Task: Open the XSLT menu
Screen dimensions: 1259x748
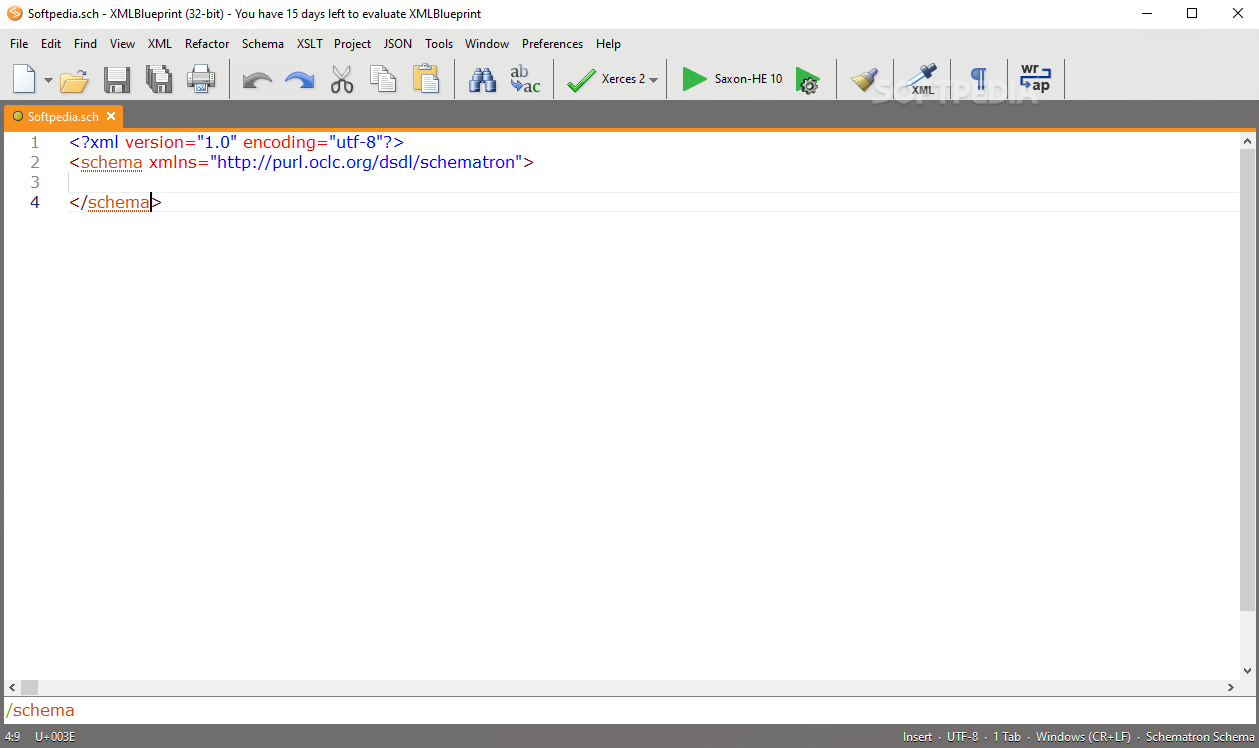Action: pyautogui.click(x=310, y=44)
